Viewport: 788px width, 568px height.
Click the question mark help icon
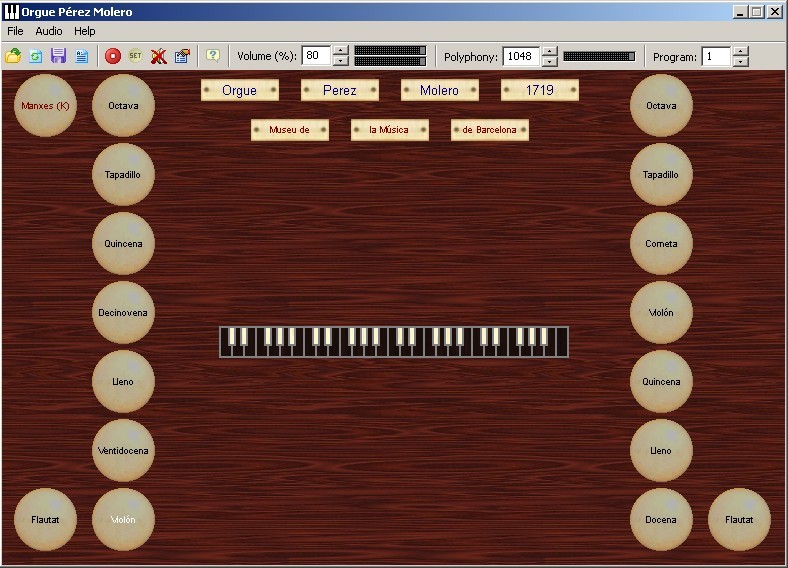213,56
